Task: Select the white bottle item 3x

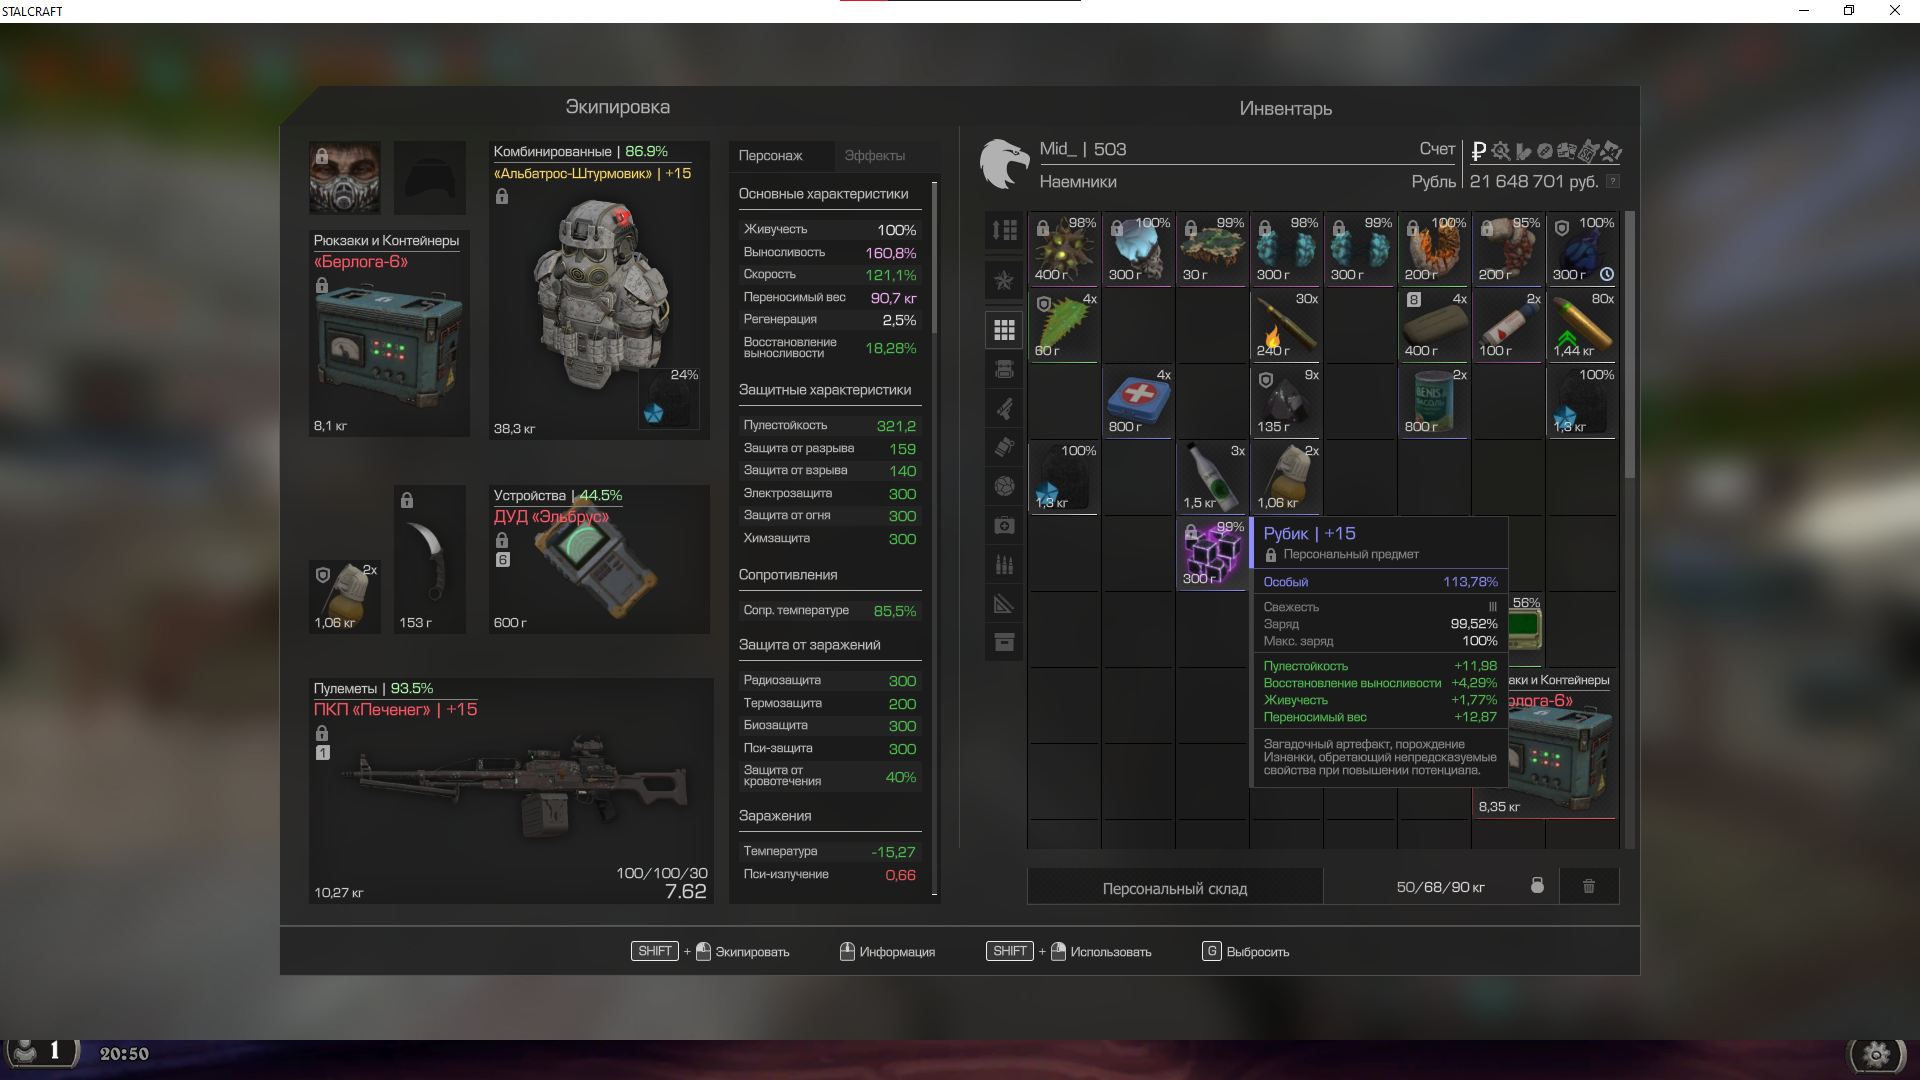Action: pos(1212,477)
